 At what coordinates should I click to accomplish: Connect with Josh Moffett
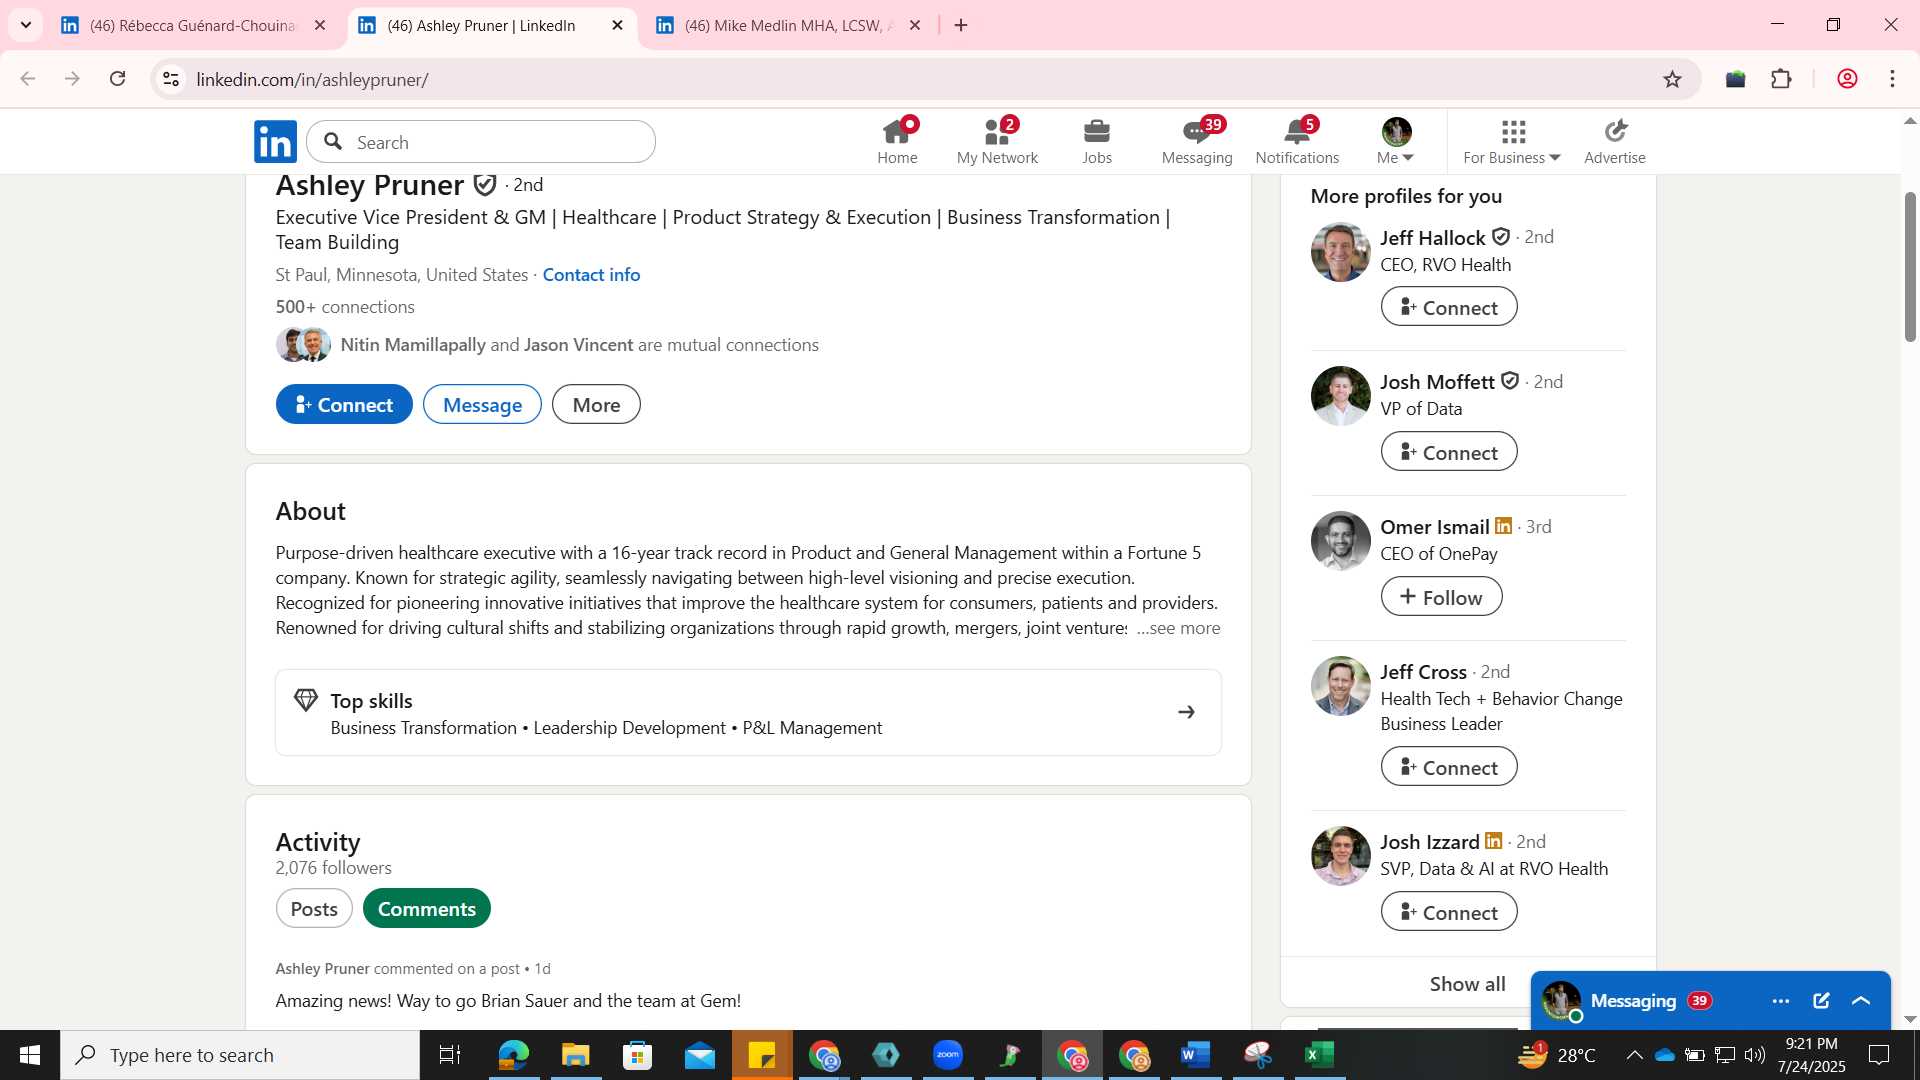click(x=1449, y=451)
